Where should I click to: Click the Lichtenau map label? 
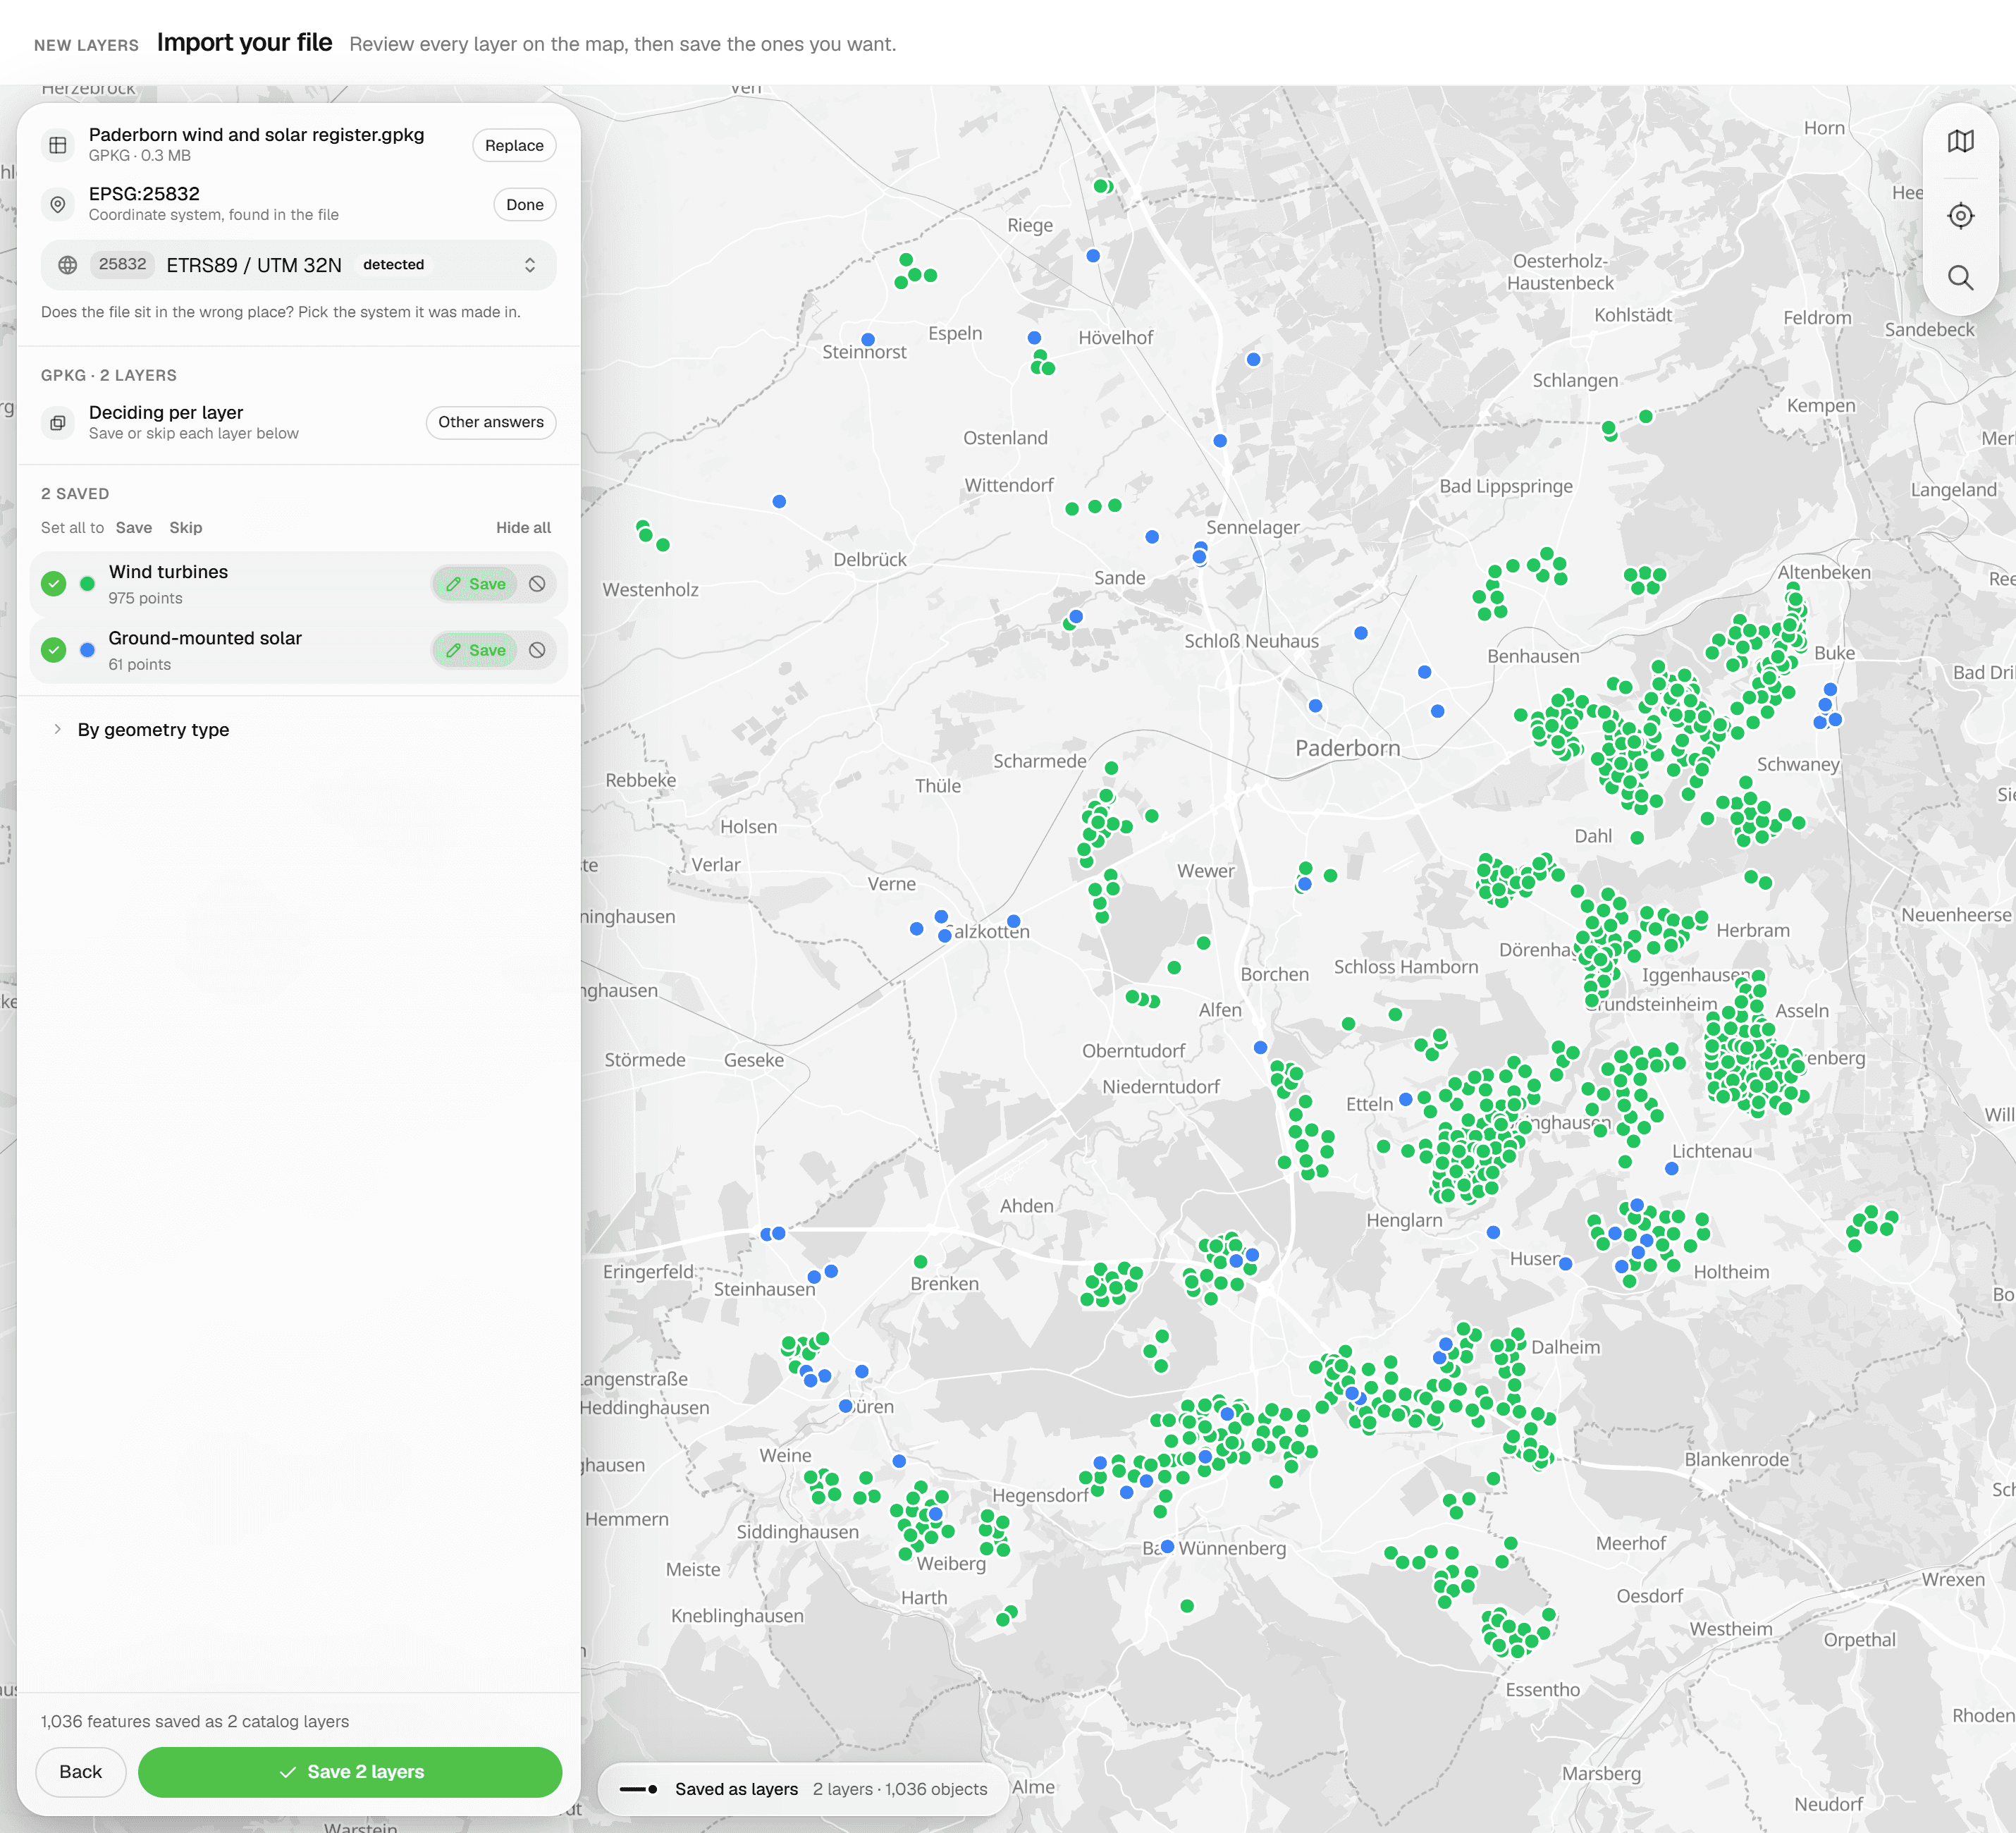tap(1712, 1151)
